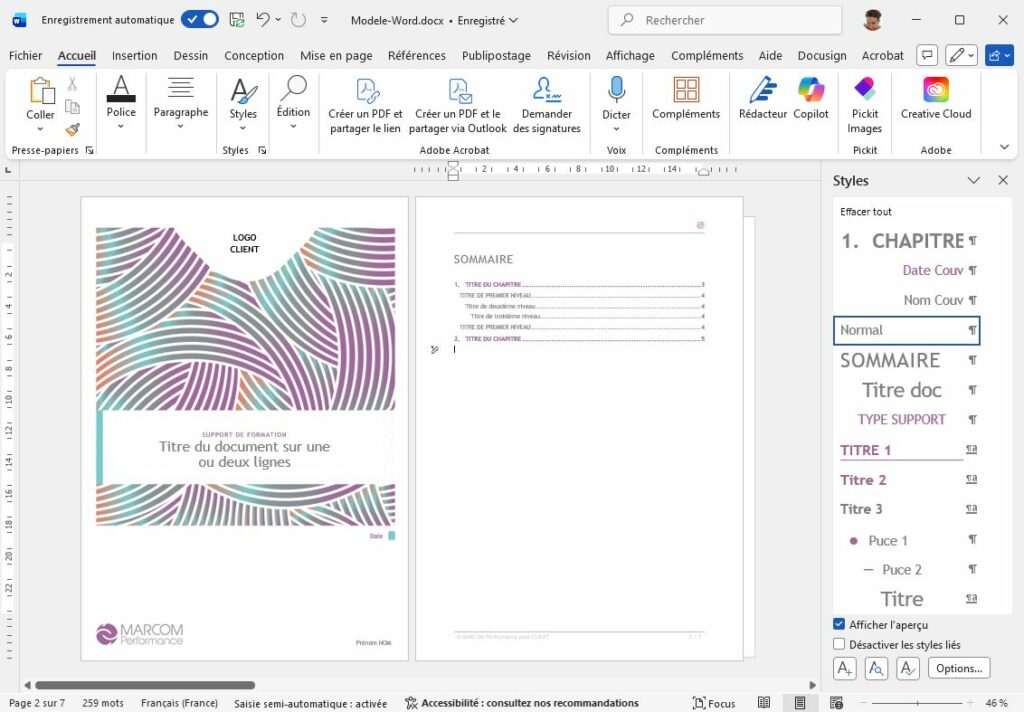
Task: Open the Rédacteur tool
Action: [762, 103]
